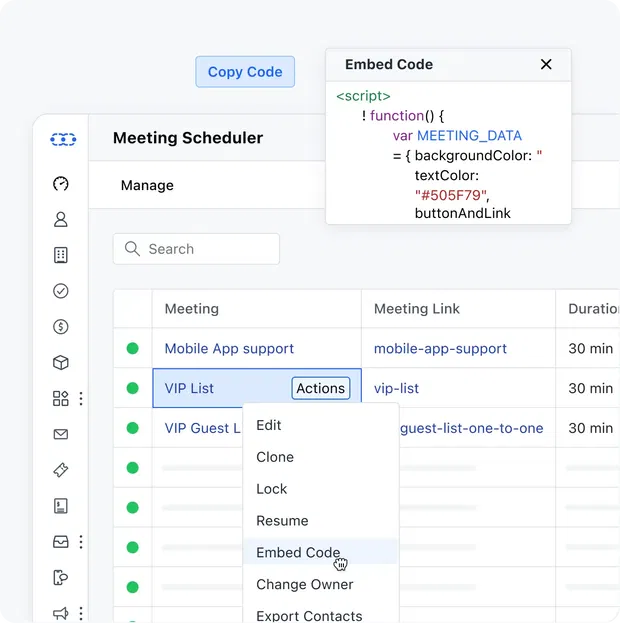Select Embed Code from the actions menu

(320, 552)
